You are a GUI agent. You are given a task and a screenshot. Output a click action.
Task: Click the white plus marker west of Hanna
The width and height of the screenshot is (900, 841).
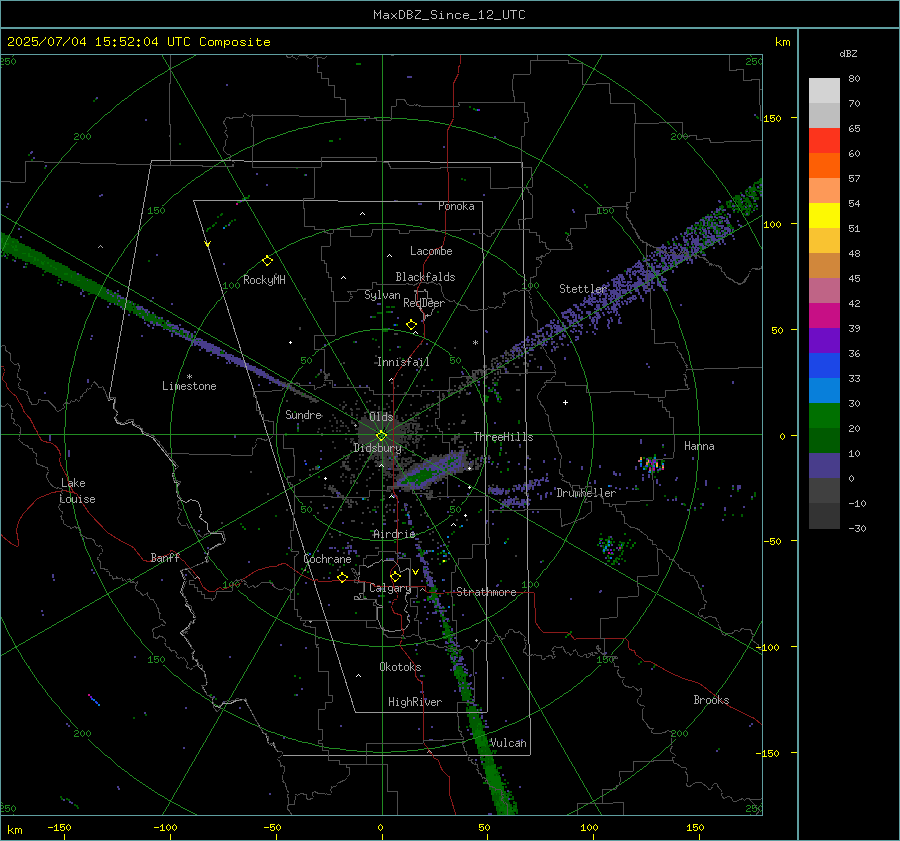[565, 402]
